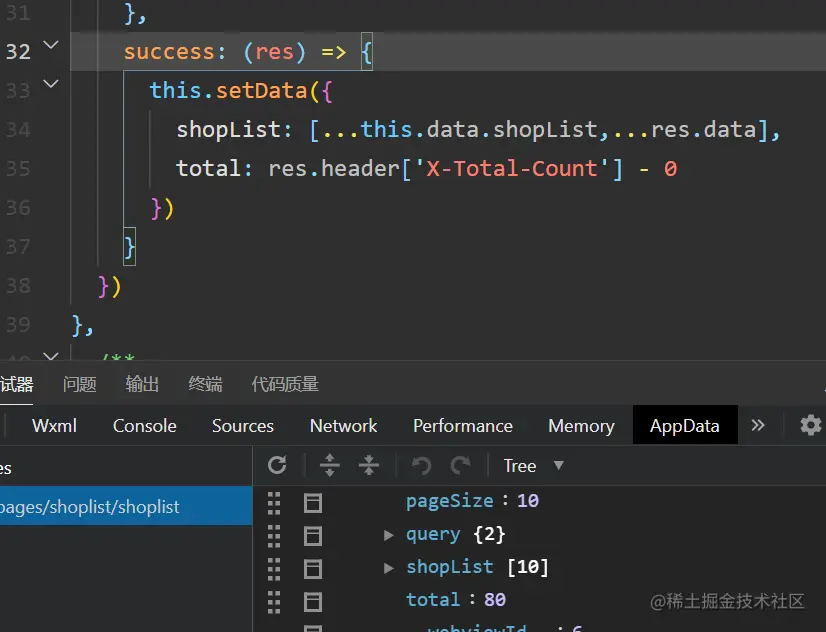Open the 代码质量 panel tab

tap(285, 384)
